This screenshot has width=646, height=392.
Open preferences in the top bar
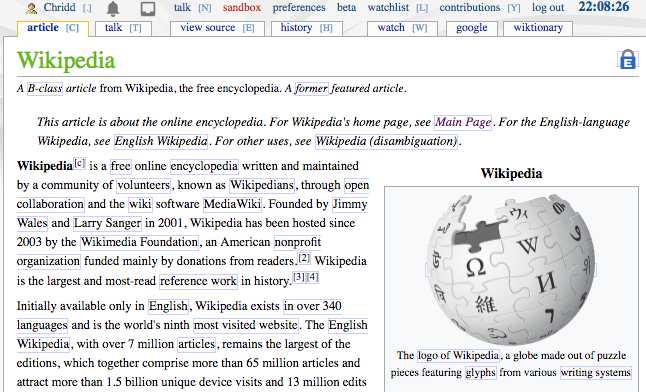(299, 7)
